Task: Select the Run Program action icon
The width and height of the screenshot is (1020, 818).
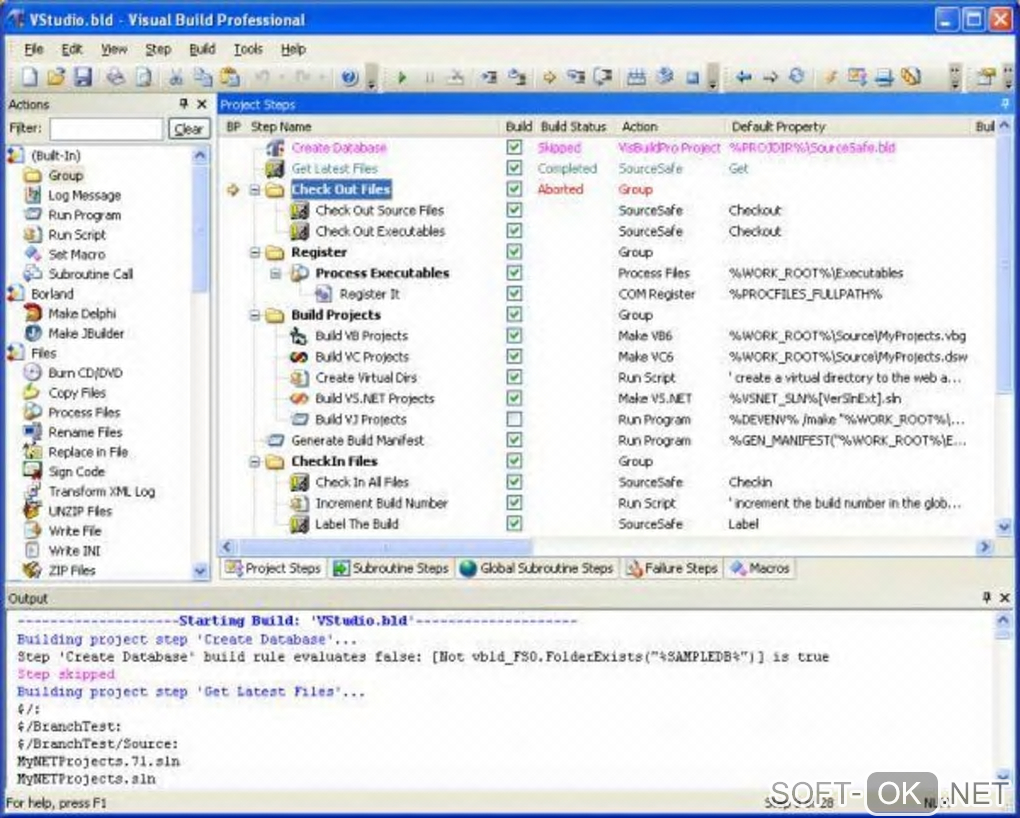Action: pos(32,214)
